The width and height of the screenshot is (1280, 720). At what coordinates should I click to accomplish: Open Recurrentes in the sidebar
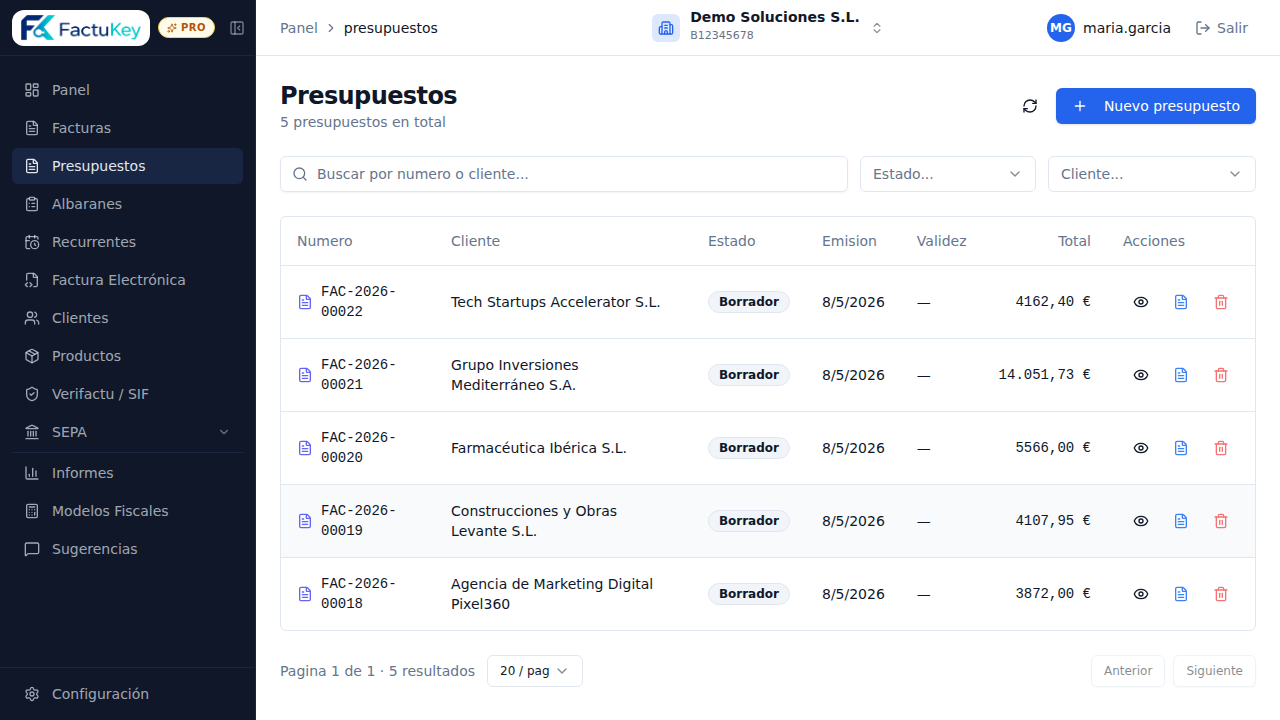[x=127, y=242]
